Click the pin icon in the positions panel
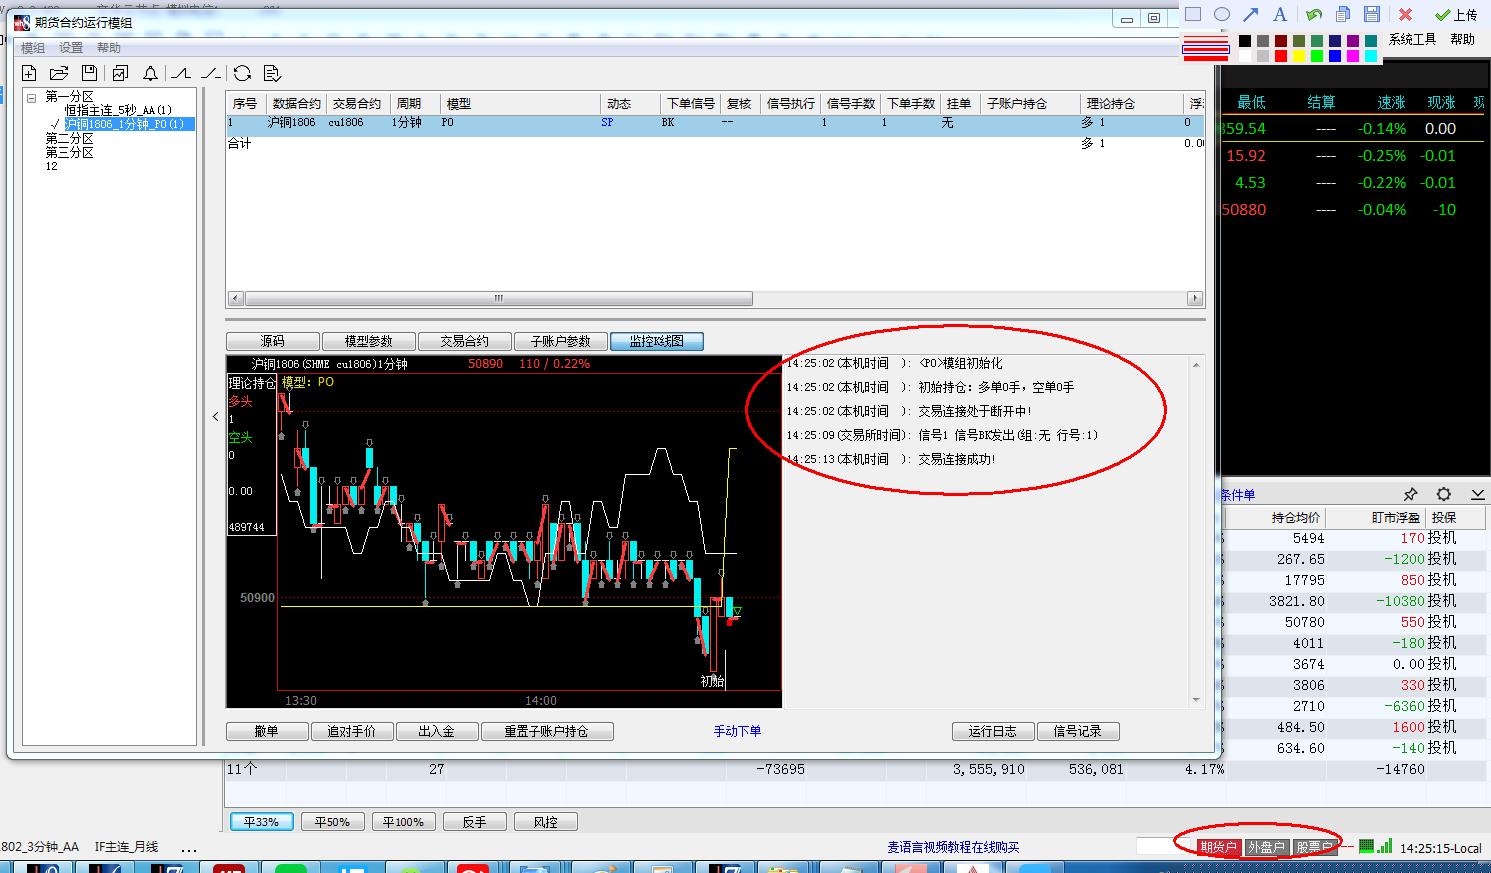The image size is (1491, 873). coord(1410,494)
